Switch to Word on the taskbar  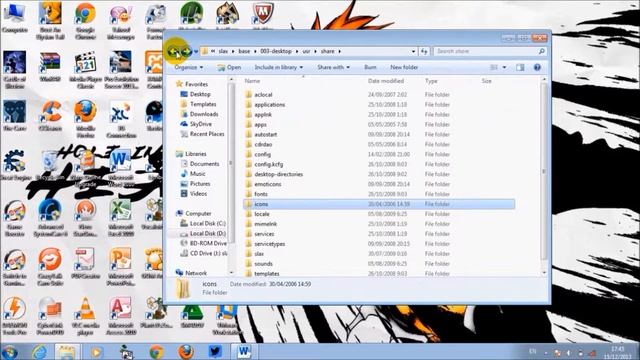tap(244, 351)
